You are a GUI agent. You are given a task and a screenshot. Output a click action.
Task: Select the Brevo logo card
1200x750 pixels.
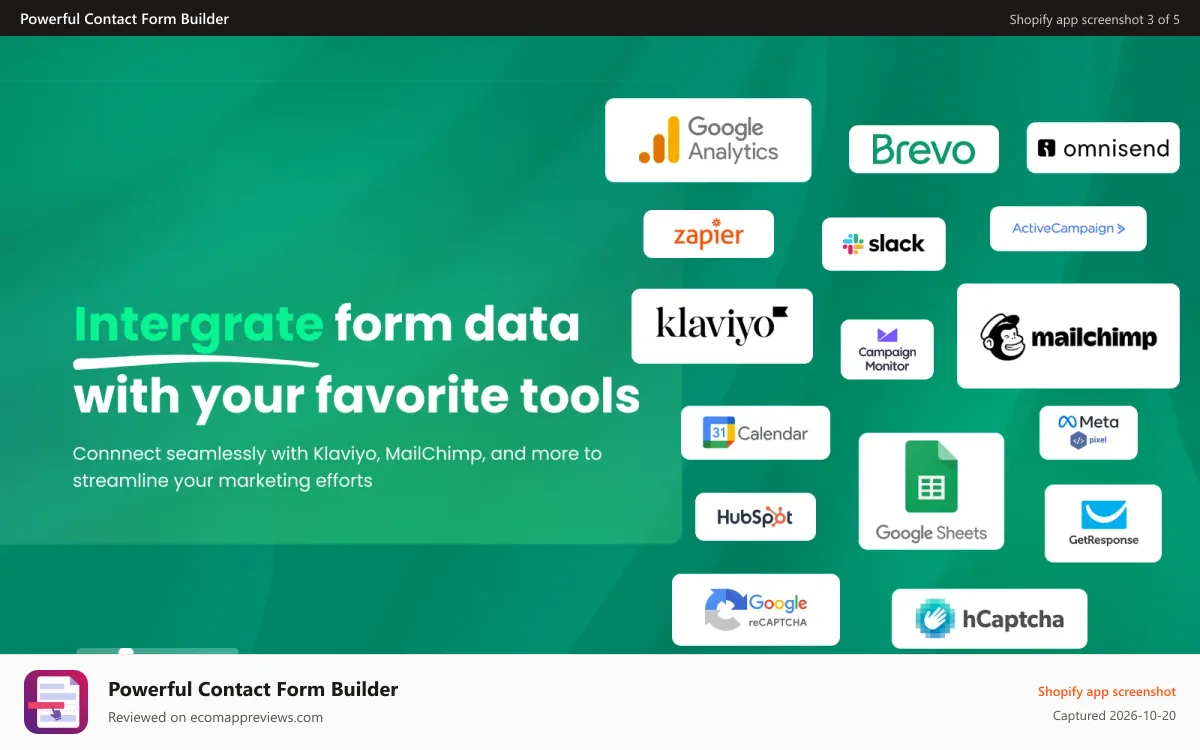[x=924, y=149]
